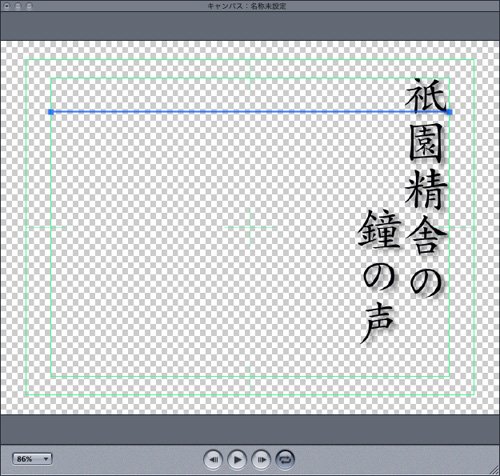Click the 舎 character on canvas
This screenshot has width=500, height=476.
[426, 235]
